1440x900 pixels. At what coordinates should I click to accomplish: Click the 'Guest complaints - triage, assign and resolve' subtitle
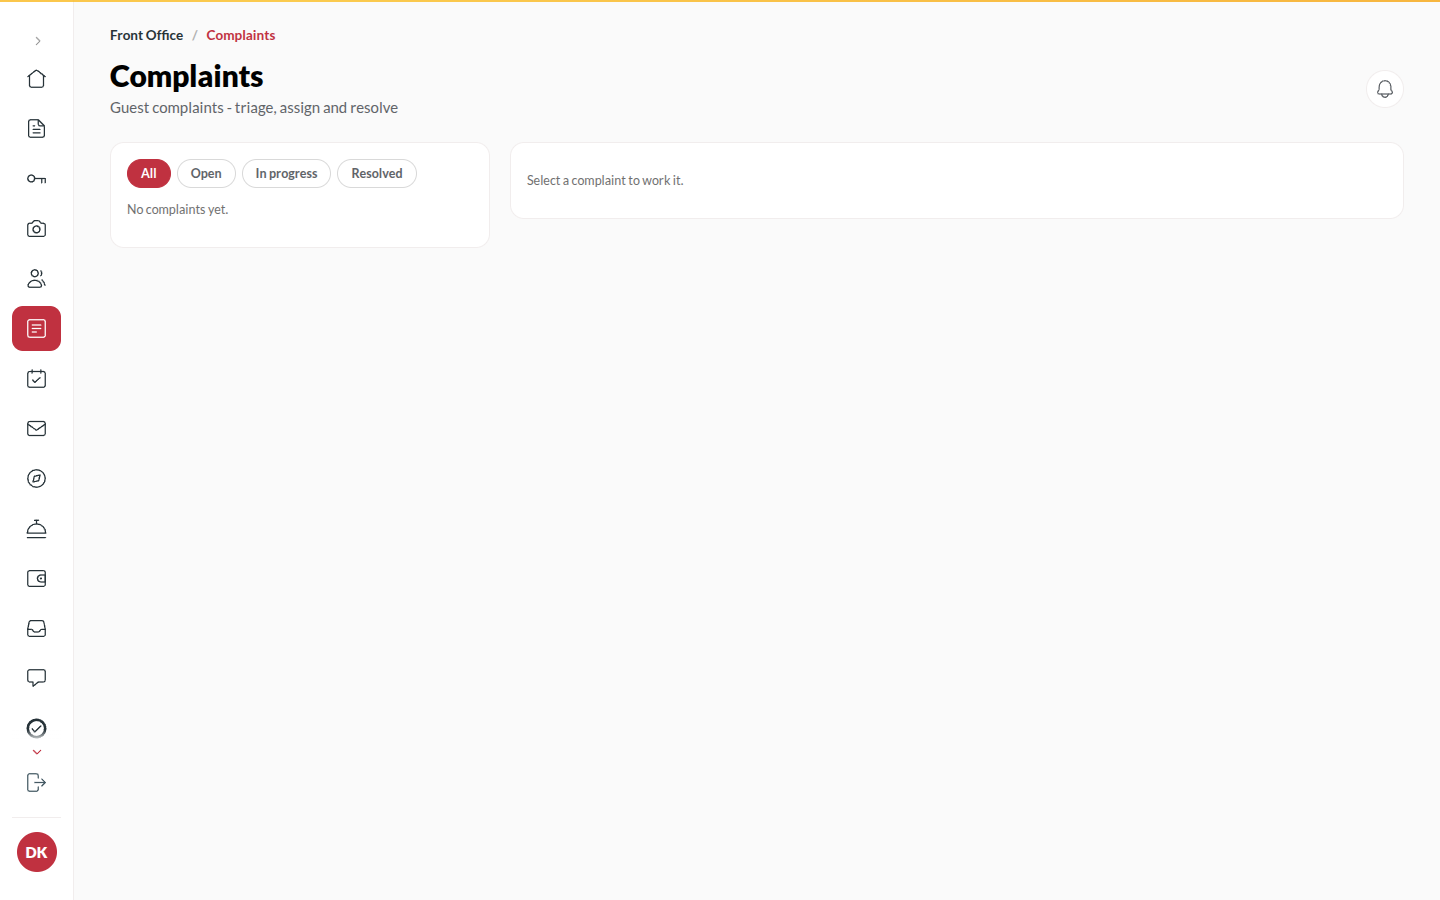[x=254, y=108]
